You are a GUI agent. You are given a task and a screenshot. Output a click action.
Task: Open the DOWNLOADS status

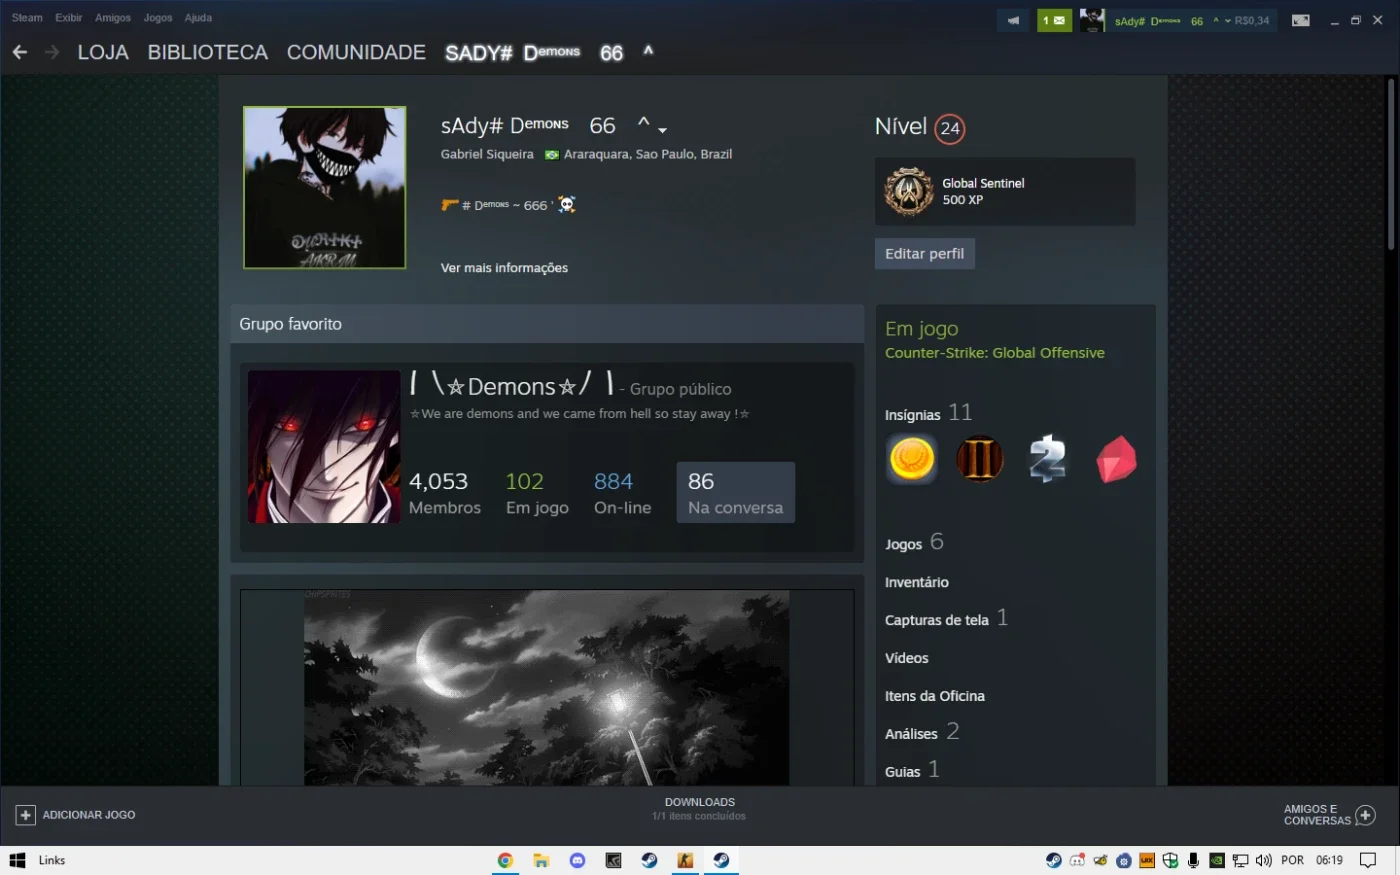click(x=700, y=809)
